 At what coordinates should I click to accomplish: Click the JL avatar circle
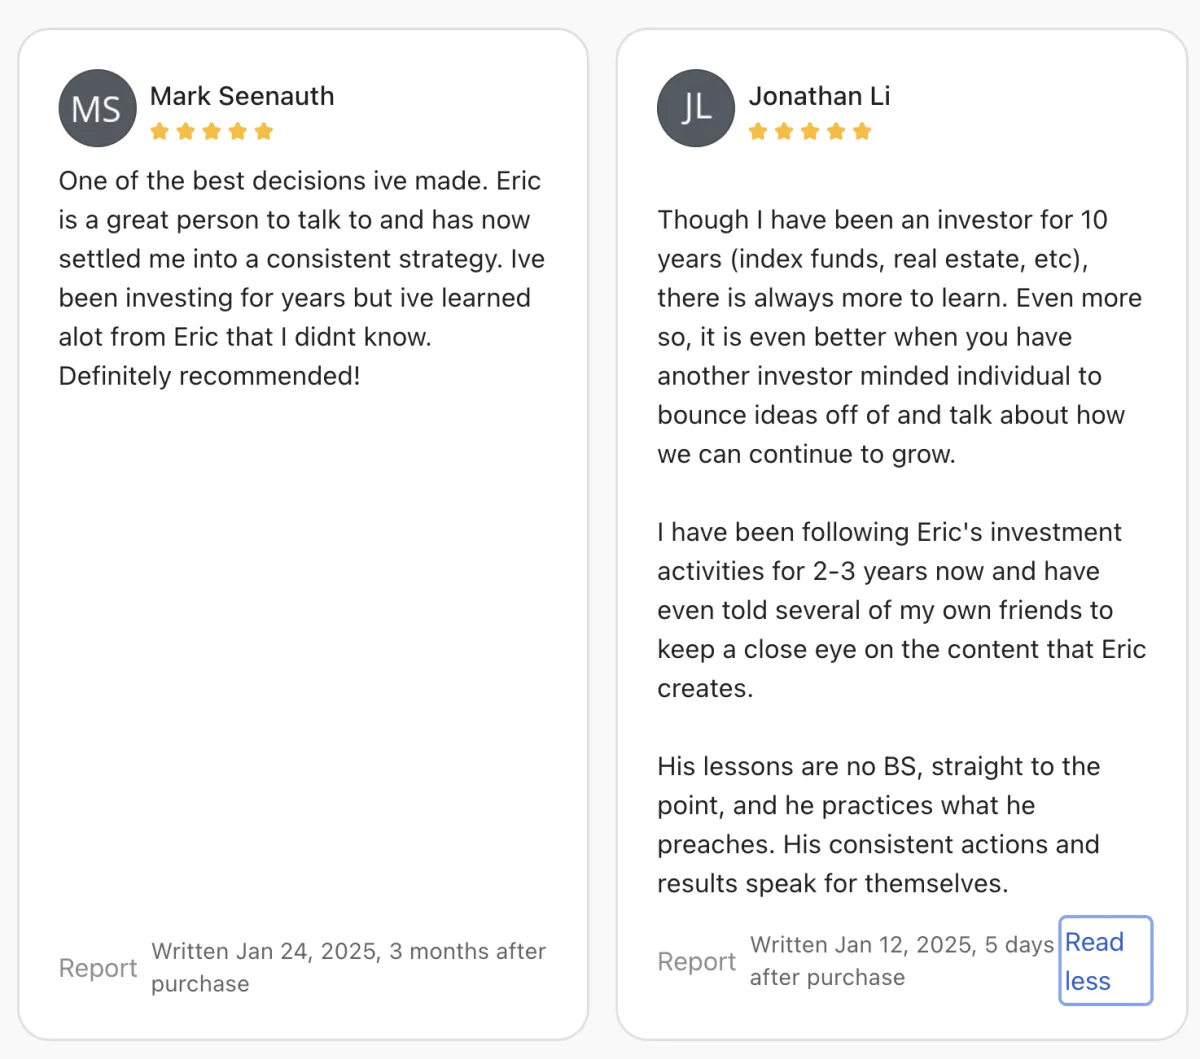pyautogui.click(x=696, y=108)
